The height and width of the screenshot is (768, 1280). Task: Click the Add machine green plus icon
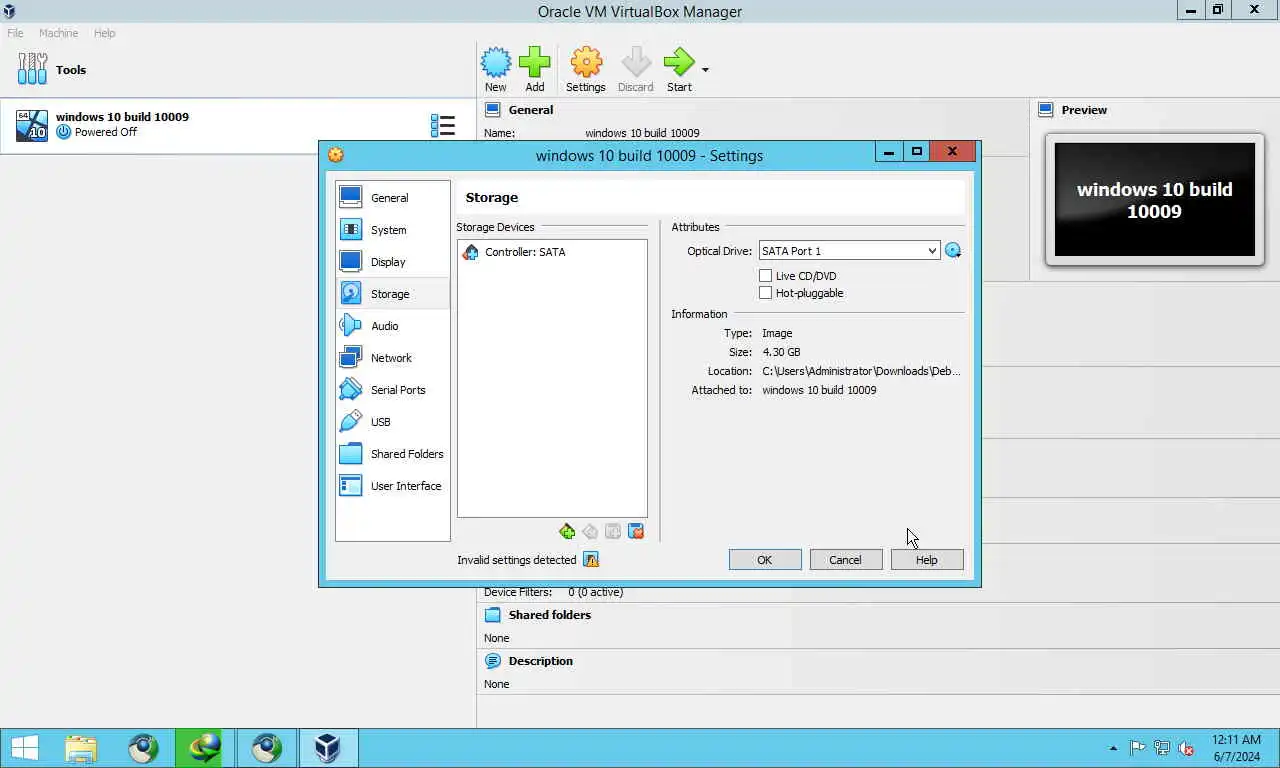[x=534, y=63]
